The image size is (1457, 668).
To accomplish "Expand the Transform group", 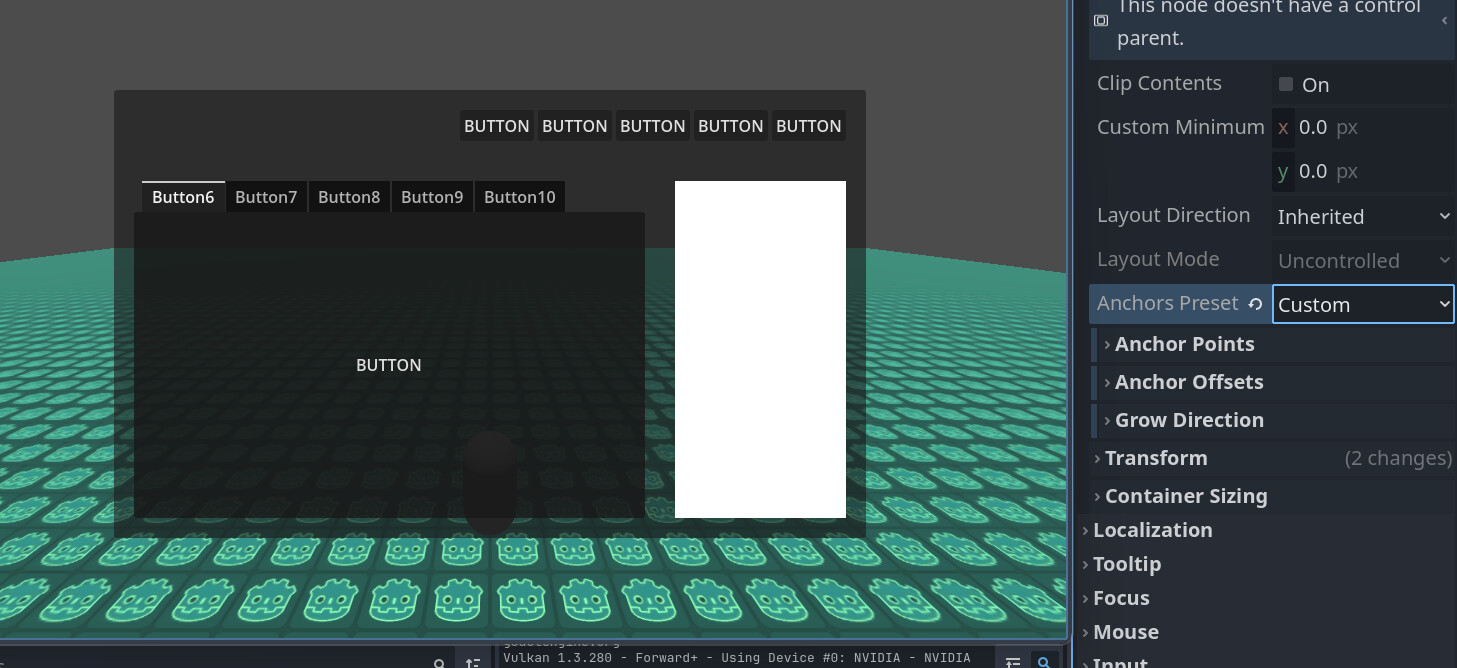I will (1156, 458).
